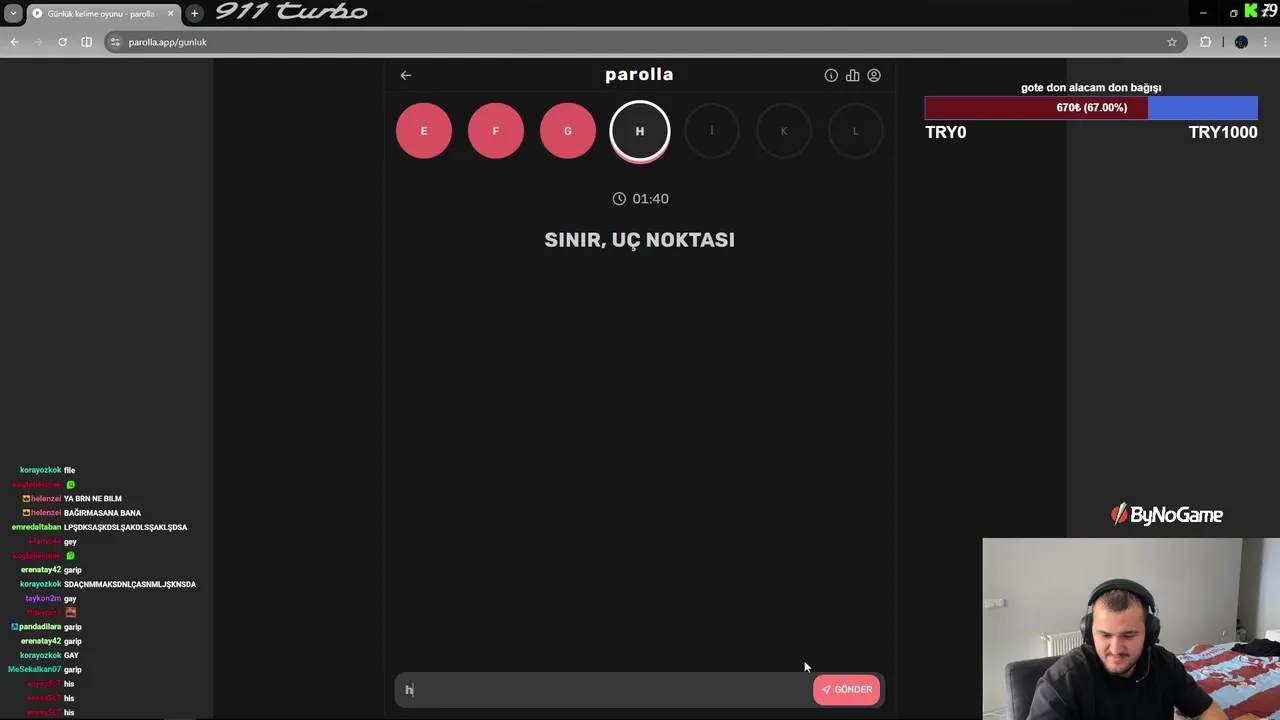Click MeSekalkan07 username in chat

[35, 670]
